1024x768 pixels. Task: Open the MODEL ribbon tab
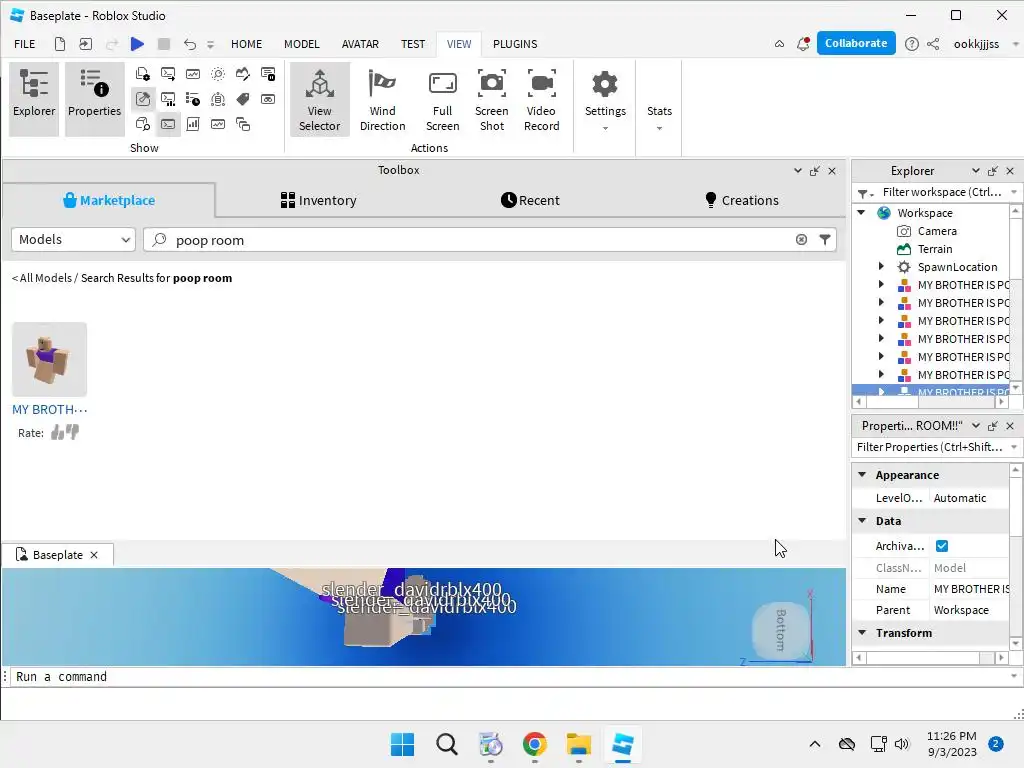point(302,44)
